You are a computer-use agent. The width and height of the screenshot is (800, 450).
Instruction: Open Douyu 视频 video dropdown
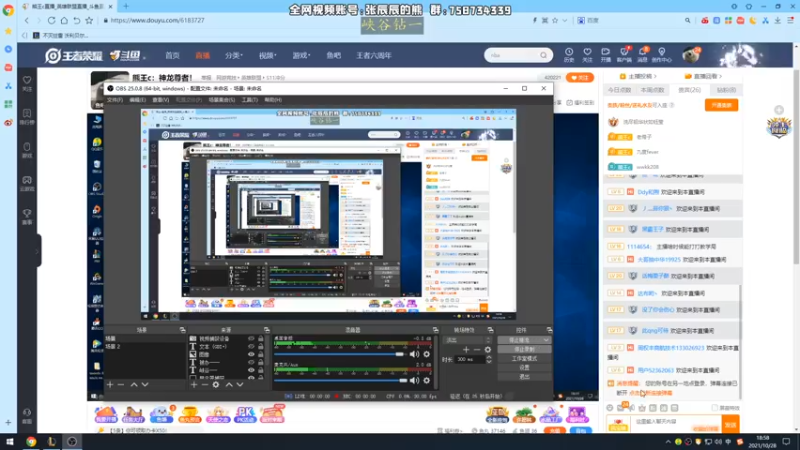coord(267,55)
